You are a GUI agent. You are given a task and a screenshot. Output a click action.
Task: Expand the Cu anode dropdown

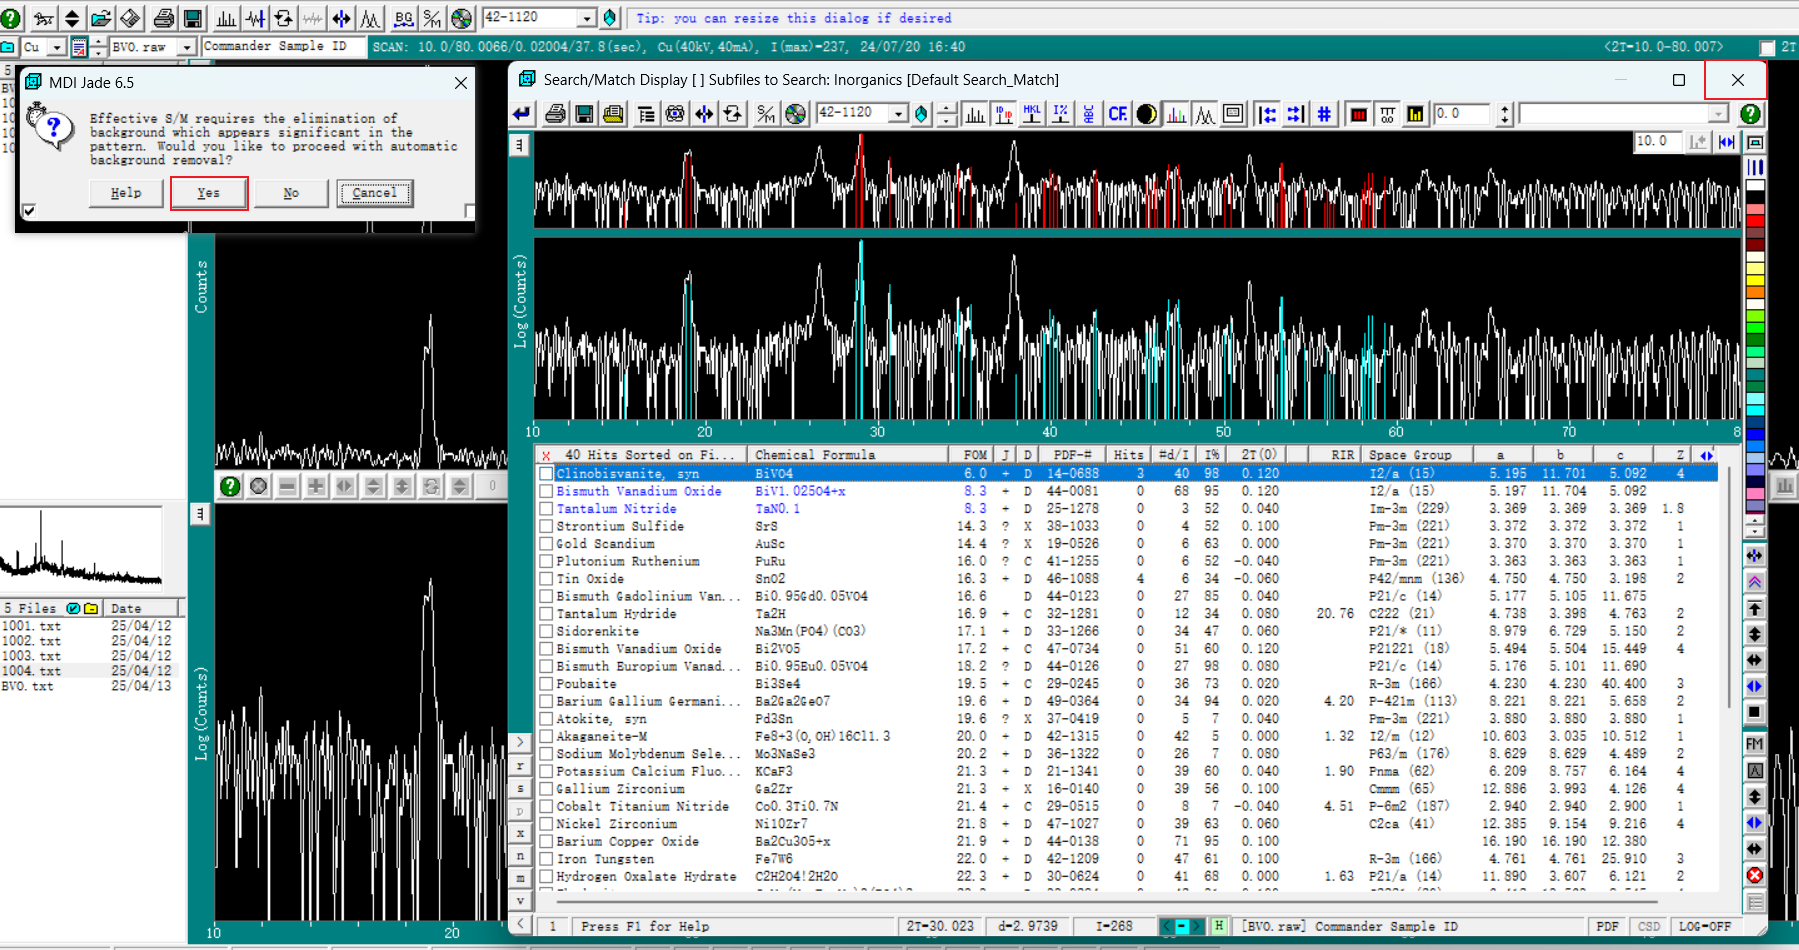coord(56,47)
